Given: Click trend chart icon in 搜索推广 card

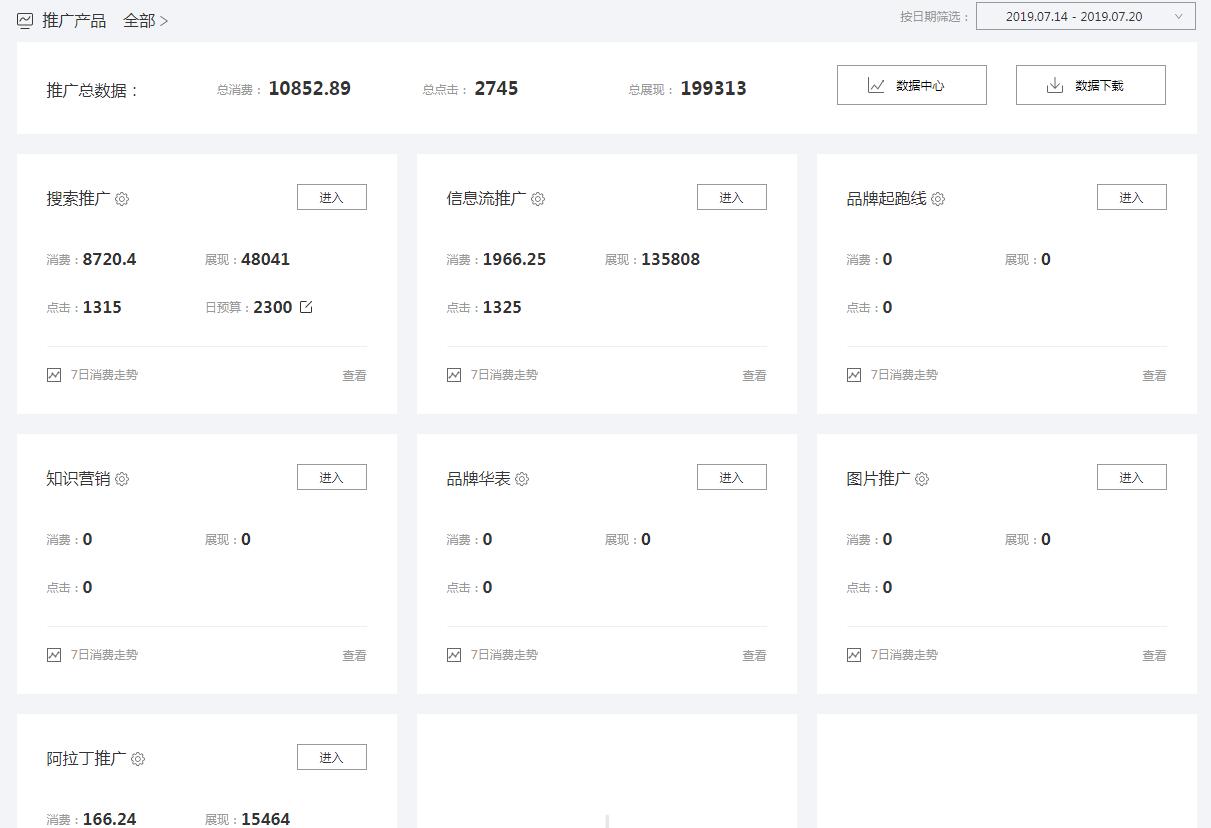Looking at the screenshot, I should pyautogui.click(x=54, y=375).
